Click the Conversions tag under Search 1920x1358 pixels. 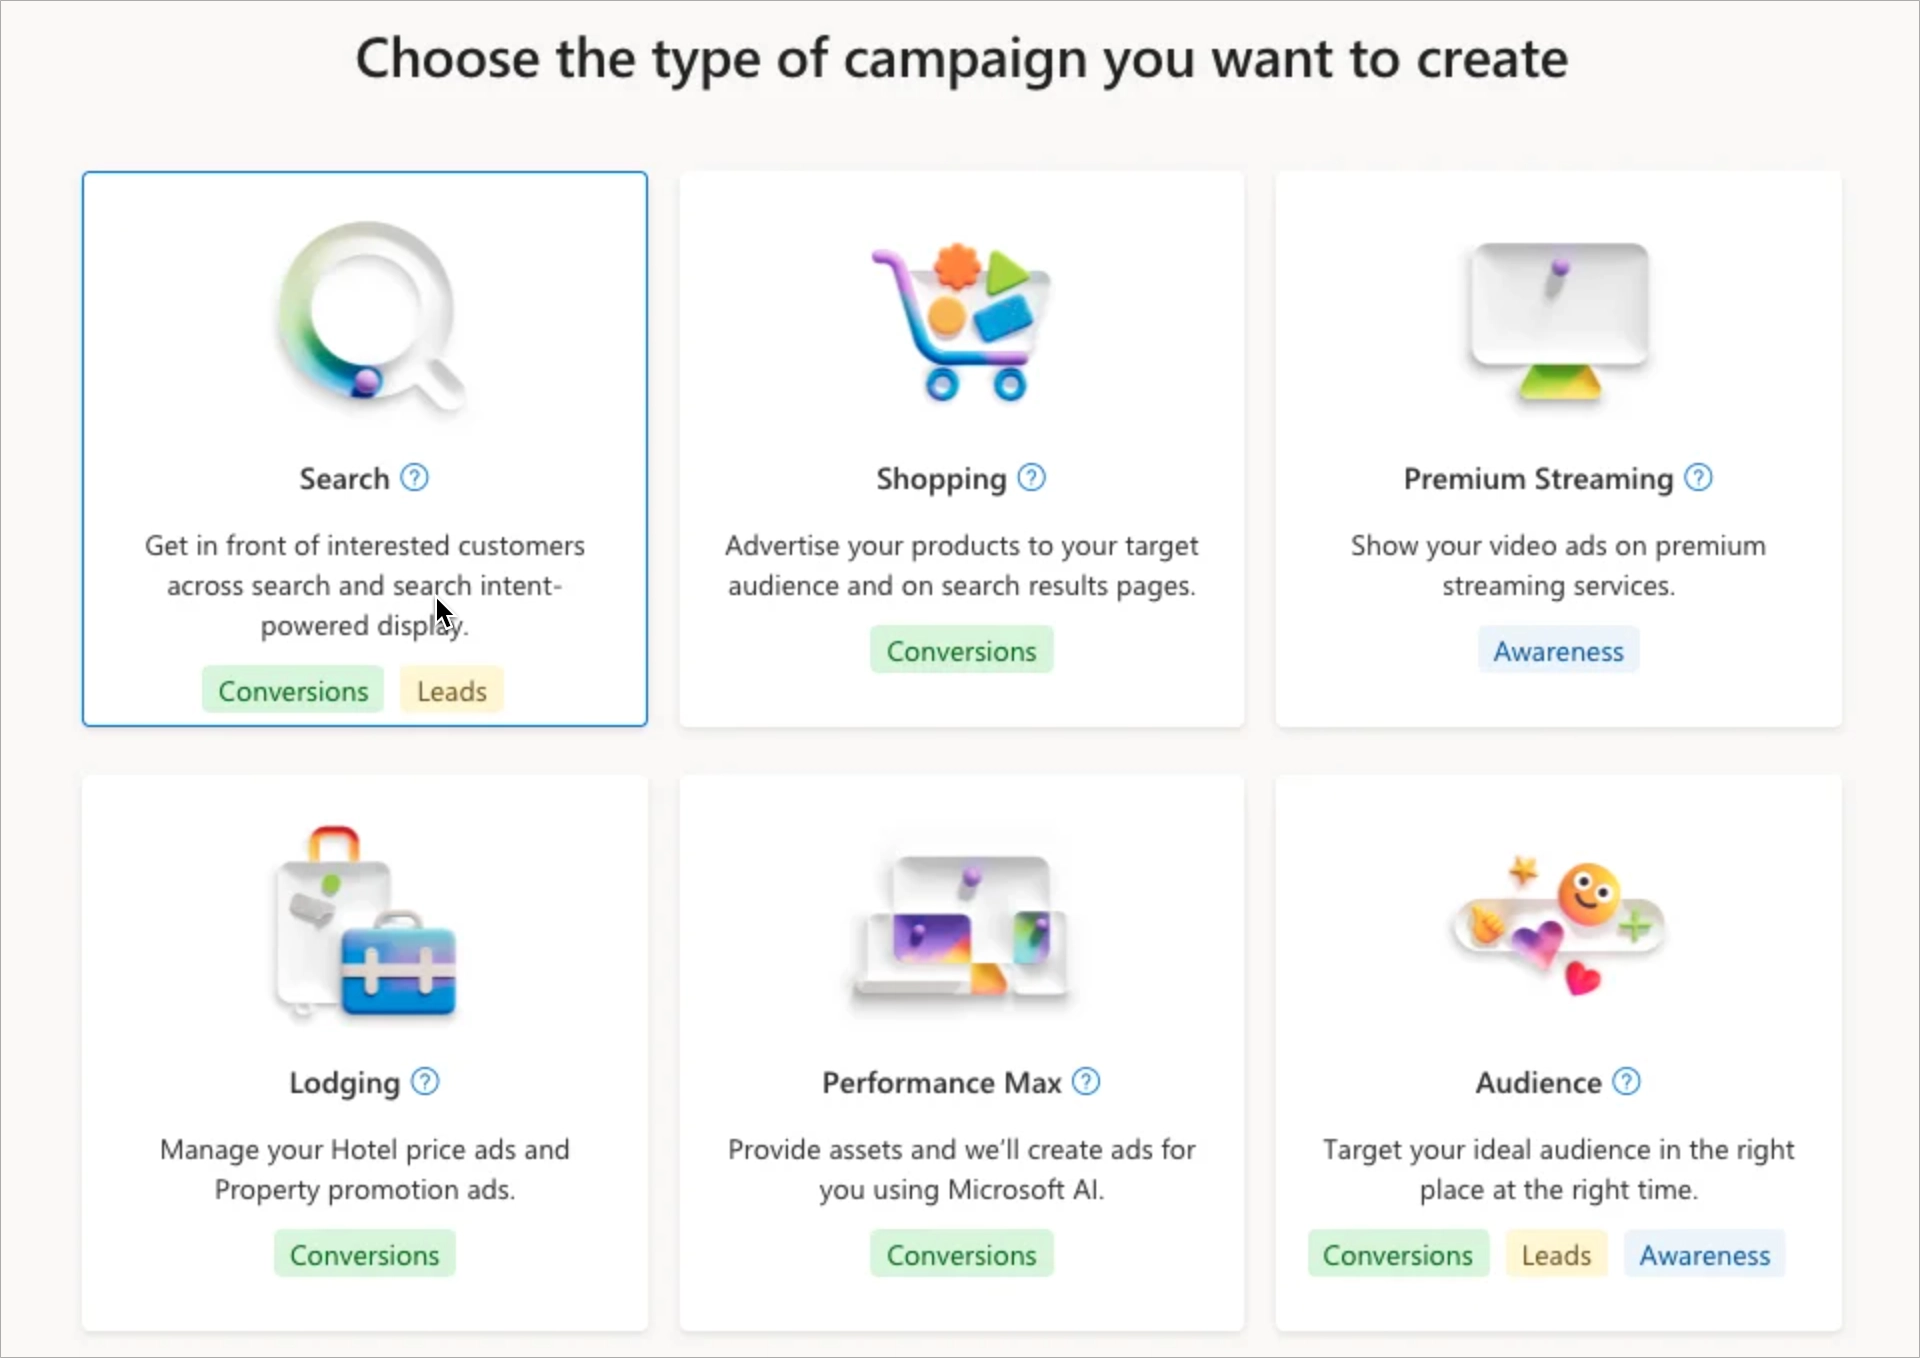point(292,689)
